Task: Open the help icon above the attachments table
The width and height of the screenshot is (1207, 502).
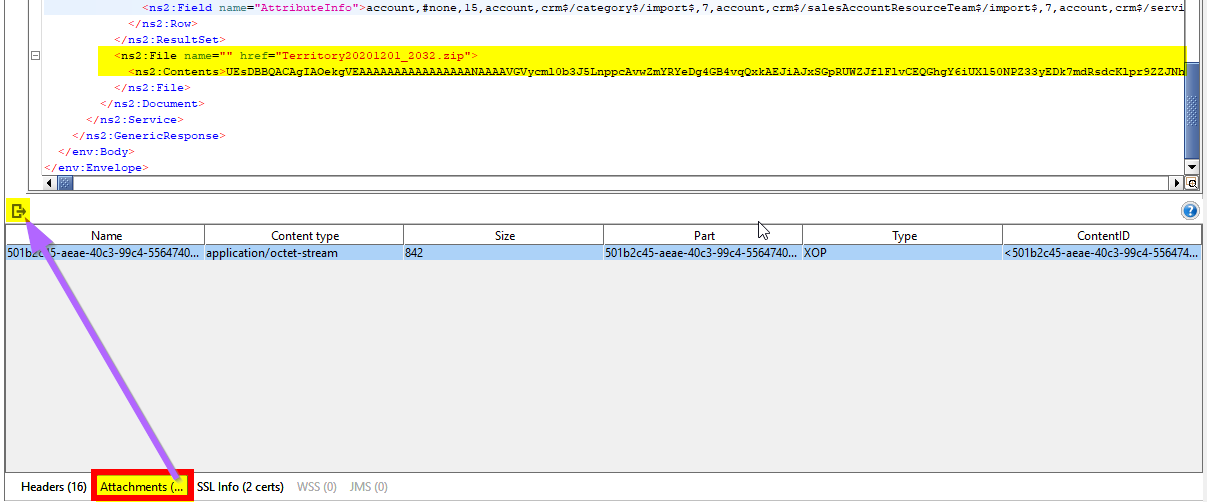Action: pos(1190,211)
